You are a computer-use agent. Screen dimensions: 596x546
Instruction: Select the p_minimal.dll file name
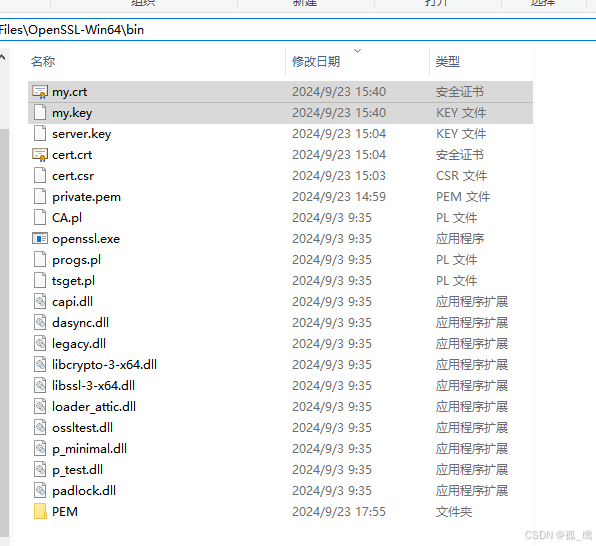[89, 449]
